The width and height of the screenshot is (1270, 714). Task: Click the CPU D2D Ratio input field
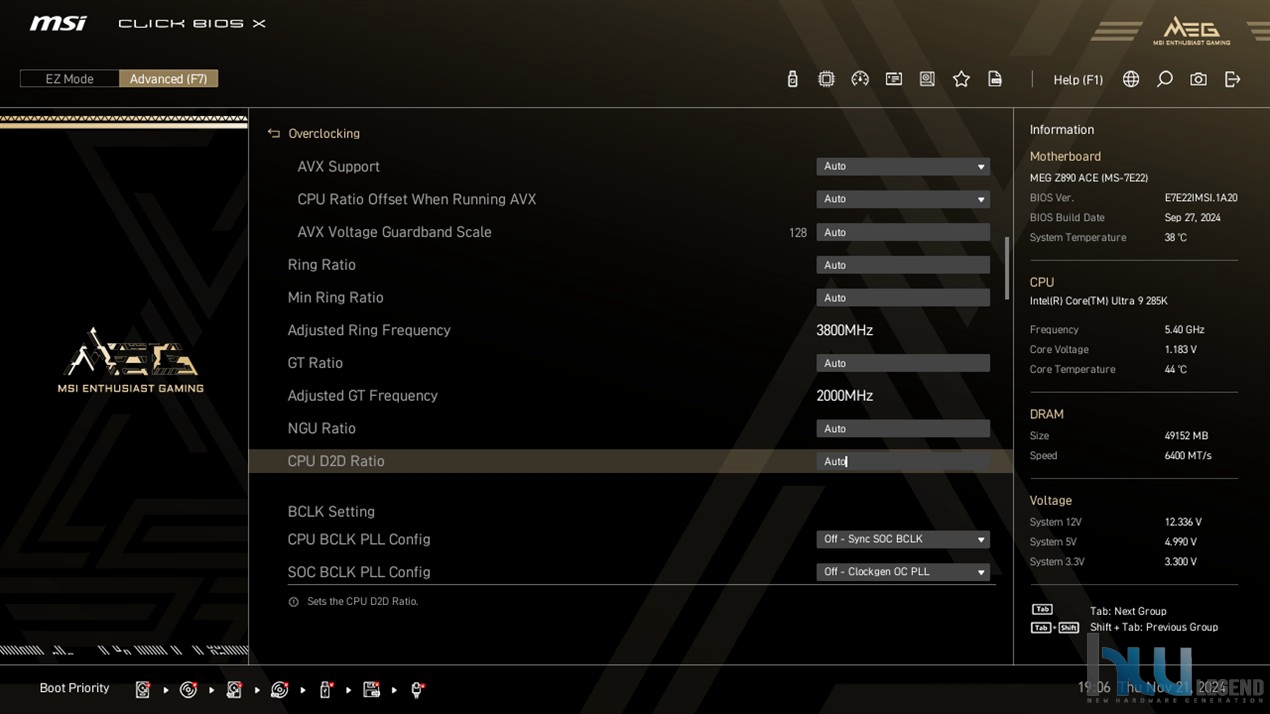coord(903,461)
